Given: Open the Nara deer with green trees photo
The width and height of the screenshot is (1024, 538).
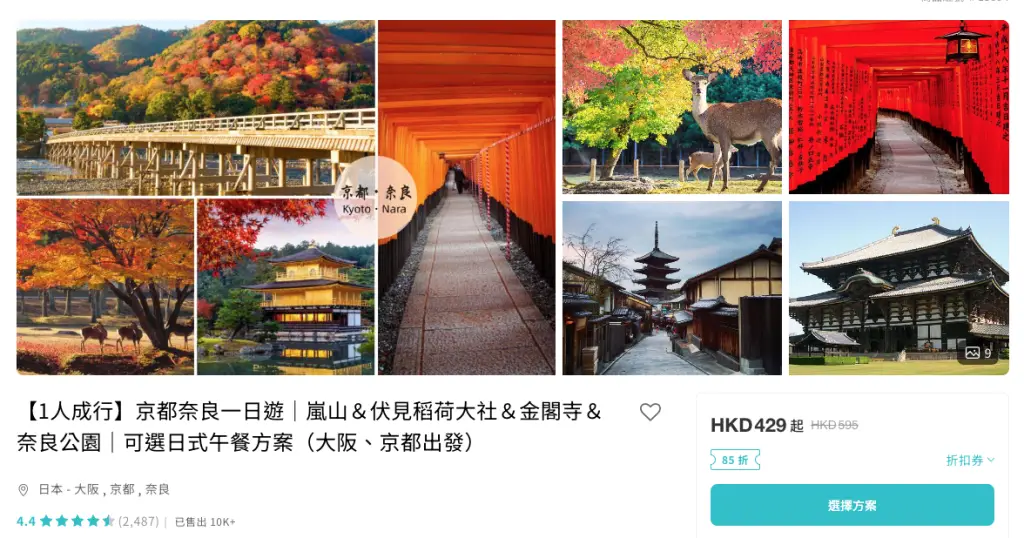Looking at the screenshot, I should pyautogui.click(x=672, y=107).
